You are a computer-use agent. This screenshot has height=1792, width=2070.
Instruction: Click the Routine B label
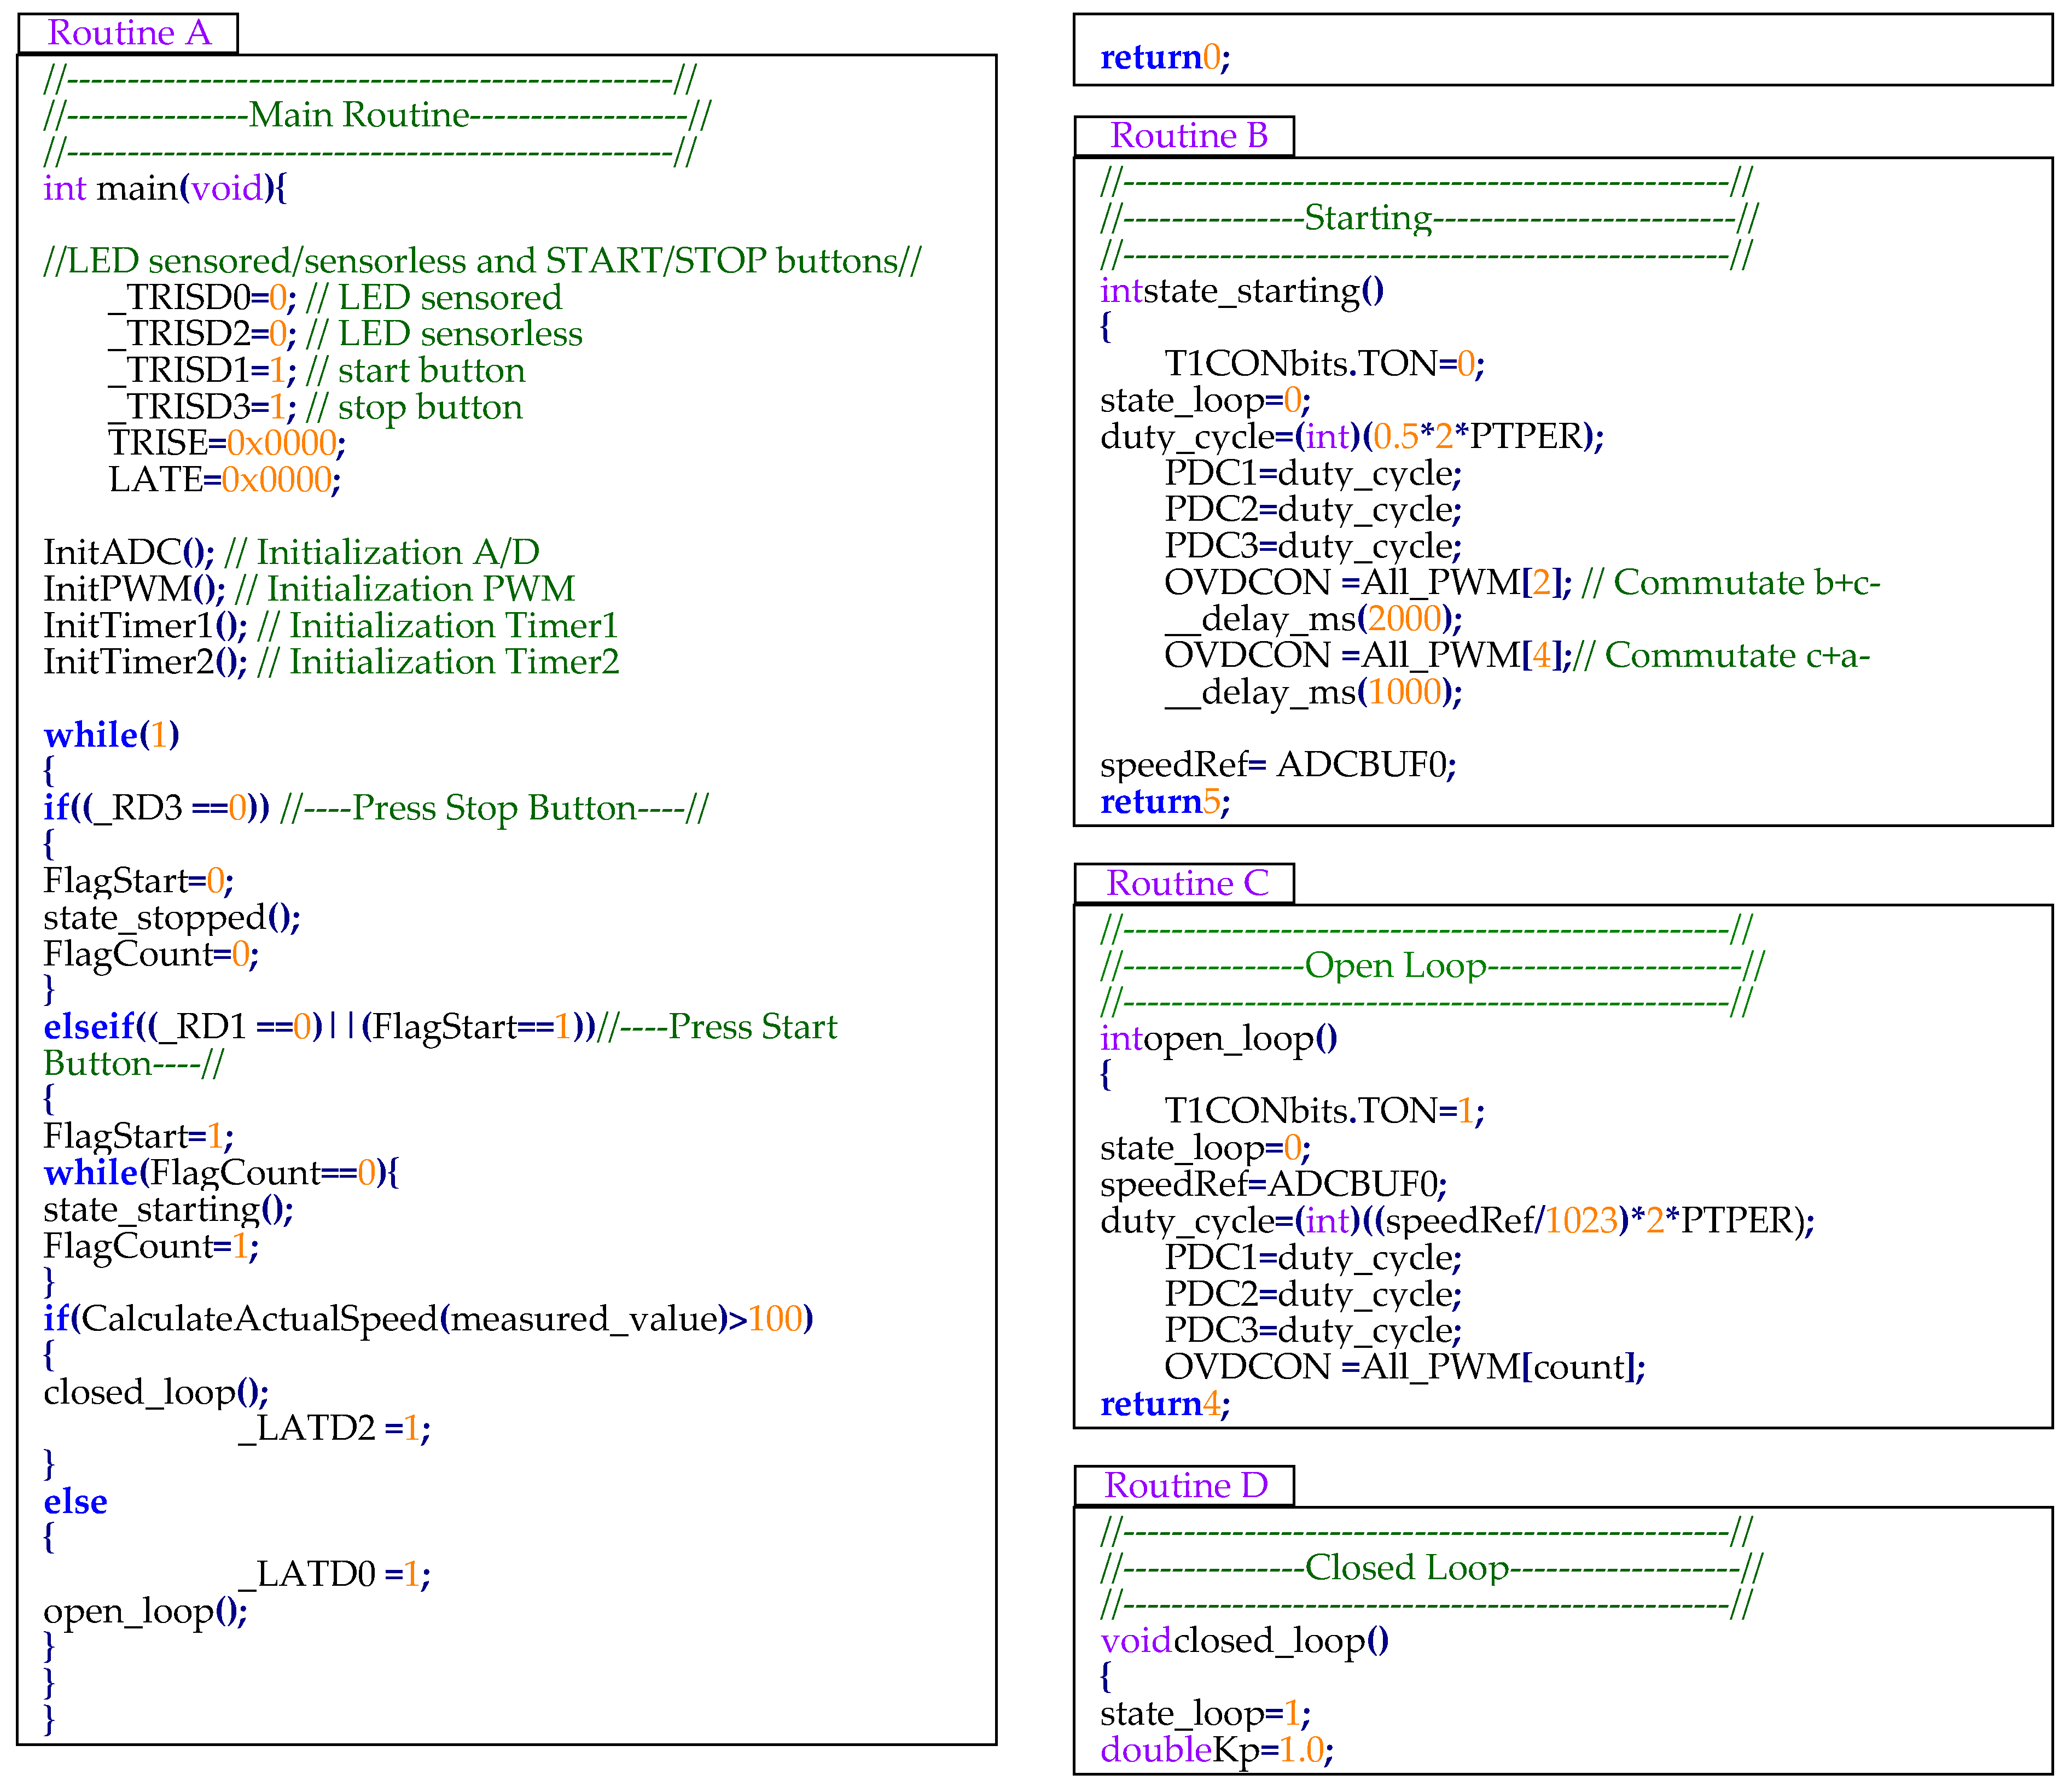(1188, 136)
